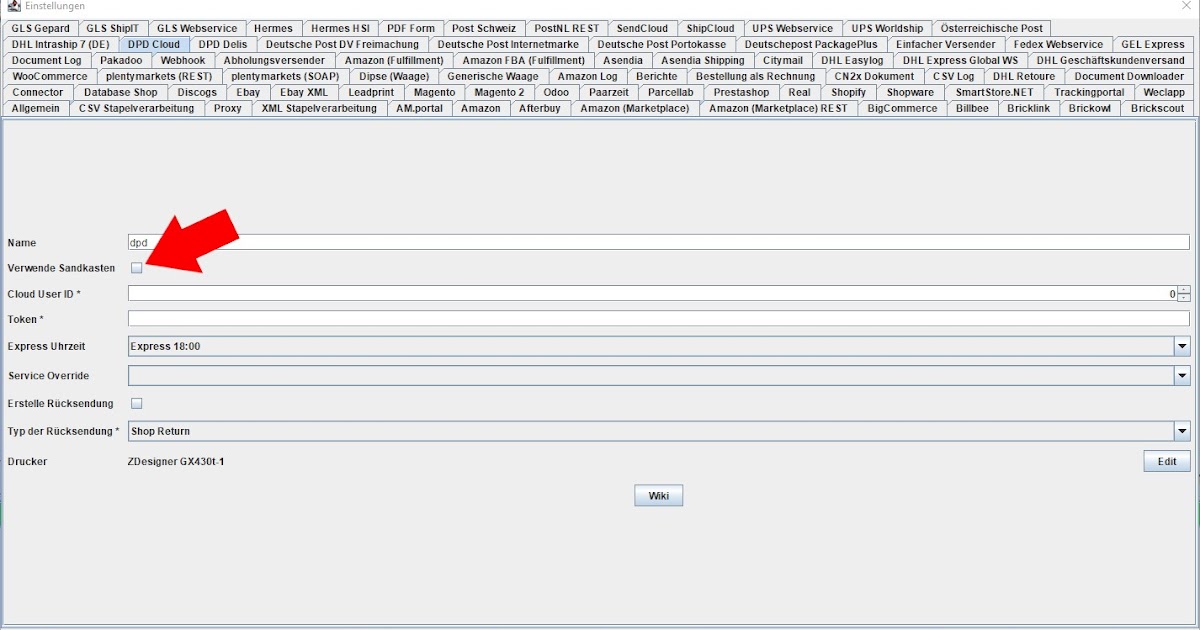Open the Citymail tab

tap(783, 60)
